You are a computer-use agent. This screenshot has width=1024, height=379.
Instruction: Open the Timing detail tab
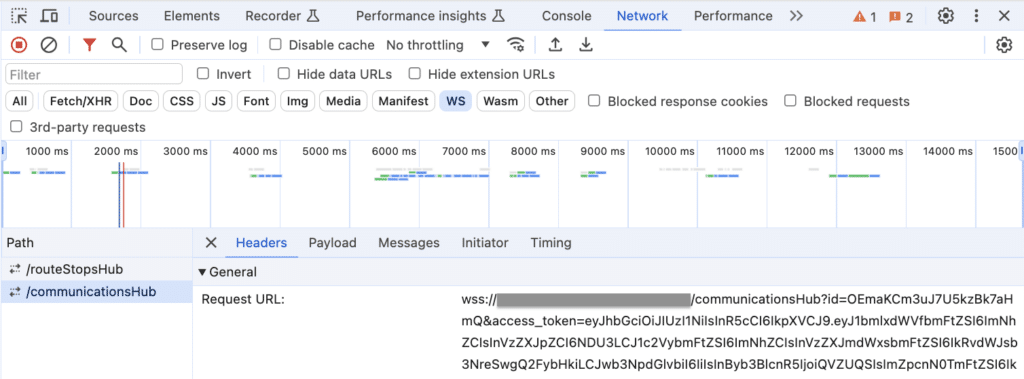coord(551,243)
